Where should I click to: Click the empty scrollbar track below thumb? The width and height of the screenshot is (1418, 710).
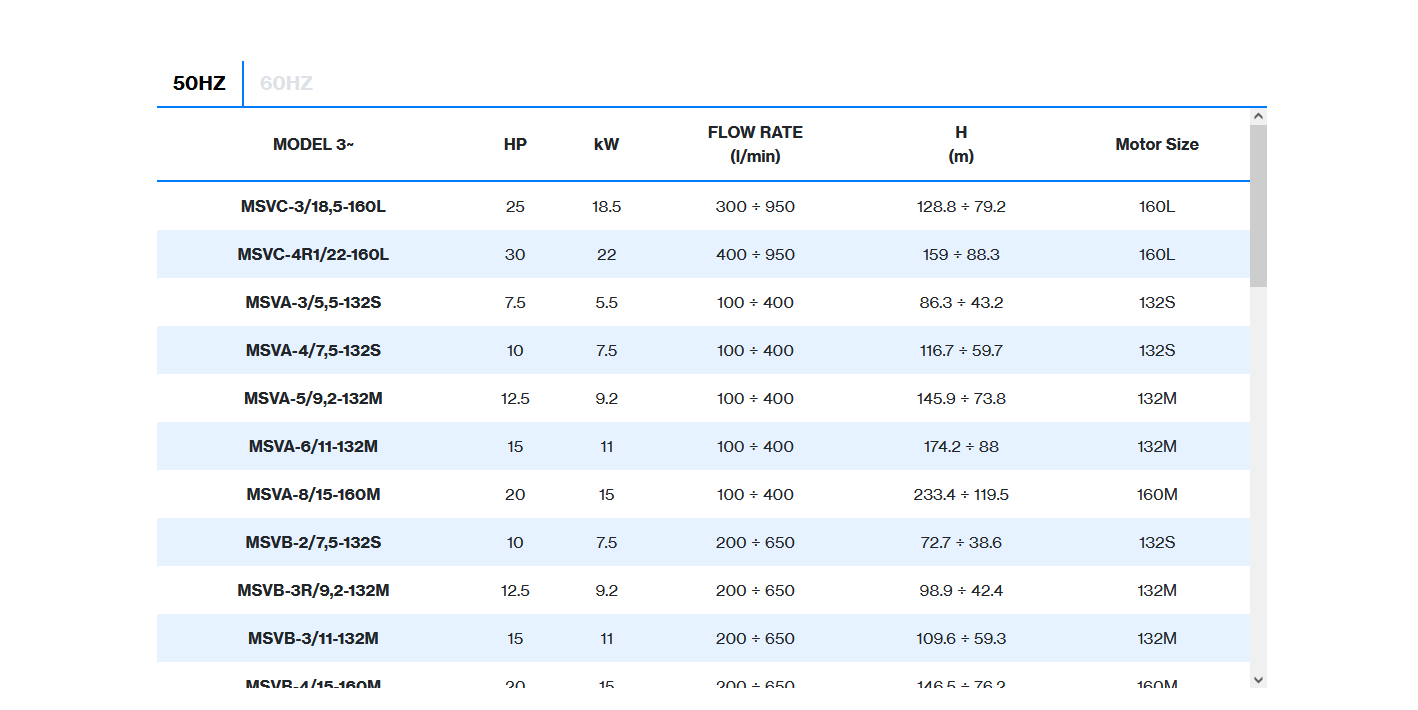[1258, 480]
